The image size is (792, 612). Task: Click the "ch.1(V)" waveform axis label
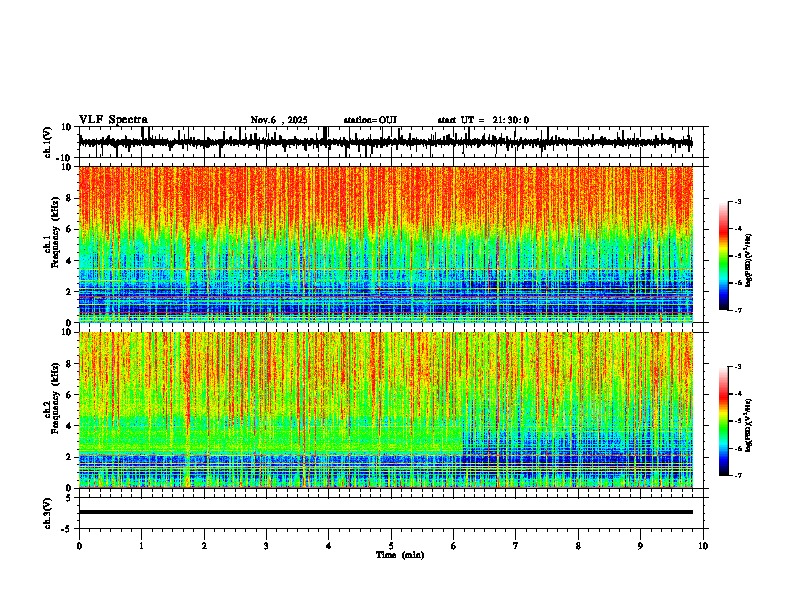[48, 142]
